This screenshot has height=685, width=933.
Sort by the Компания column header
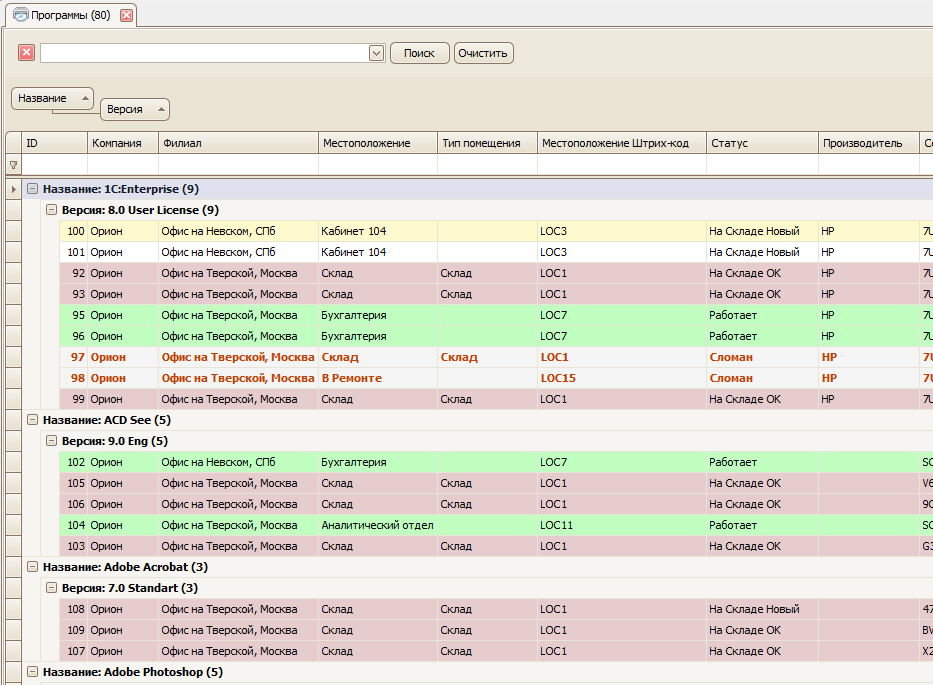click(123, 143)
